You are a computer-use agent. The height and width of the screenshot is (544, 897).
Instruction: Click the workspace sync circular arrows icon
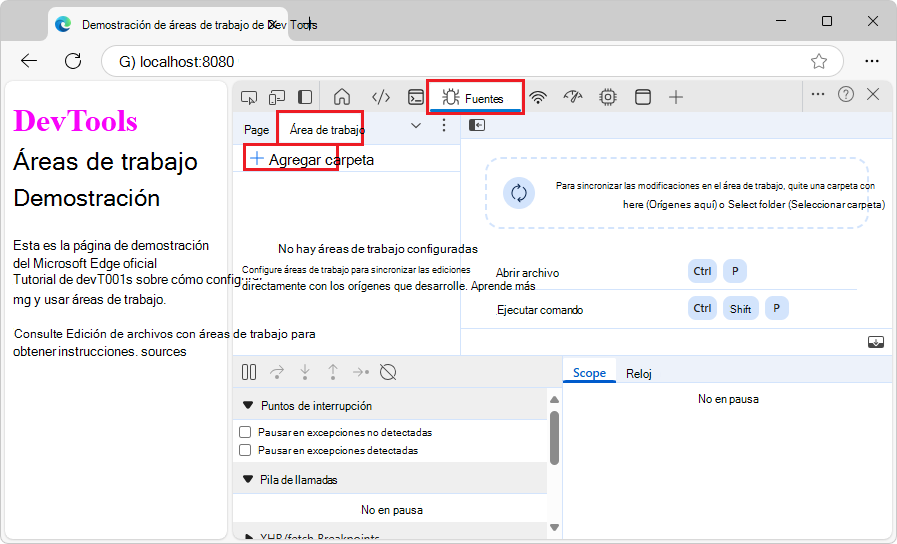519,193
